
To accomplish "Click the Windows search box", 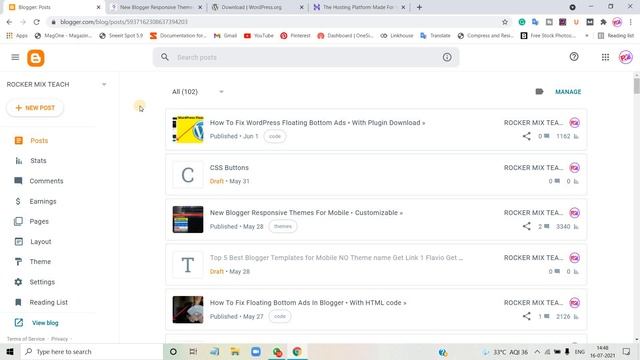I will point(91,351).
